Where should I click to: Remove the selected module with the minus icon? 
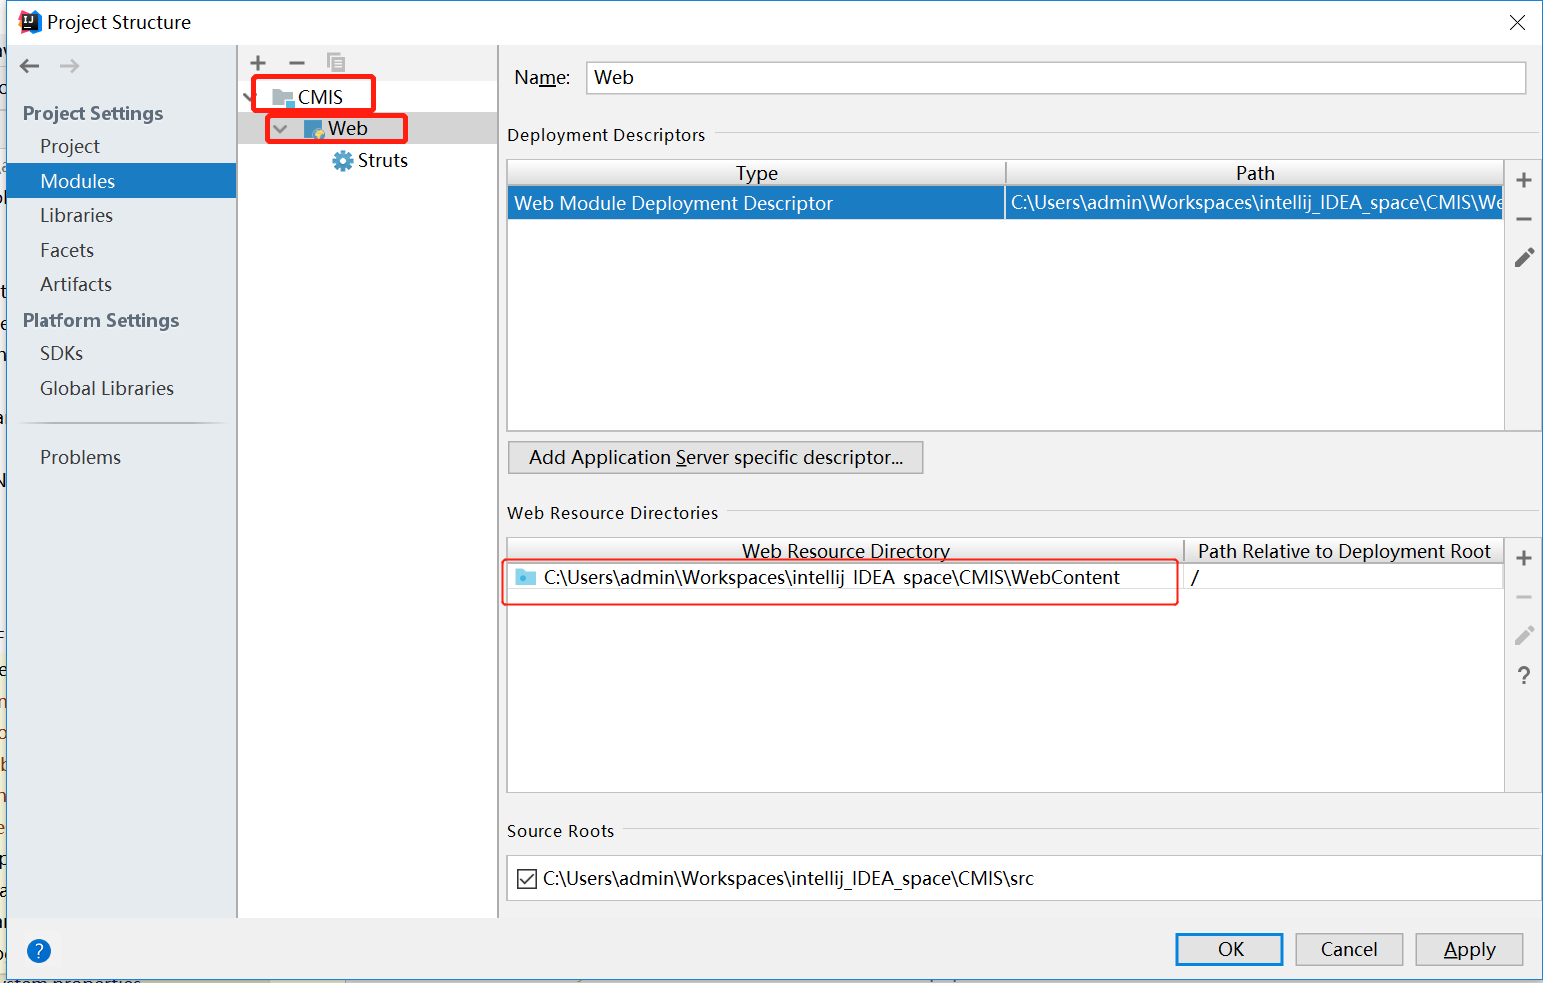click(297, 63)
